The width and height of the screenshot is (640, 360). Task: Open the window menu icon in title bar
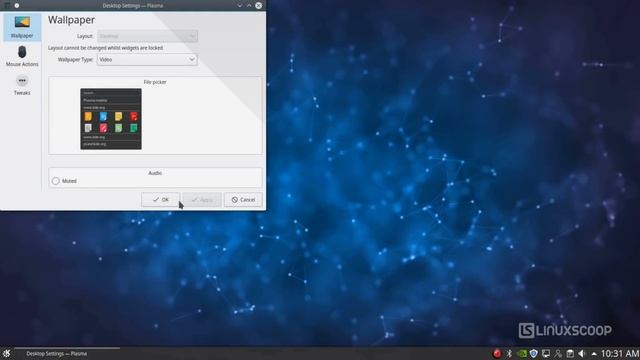click(x=7, y=5)
